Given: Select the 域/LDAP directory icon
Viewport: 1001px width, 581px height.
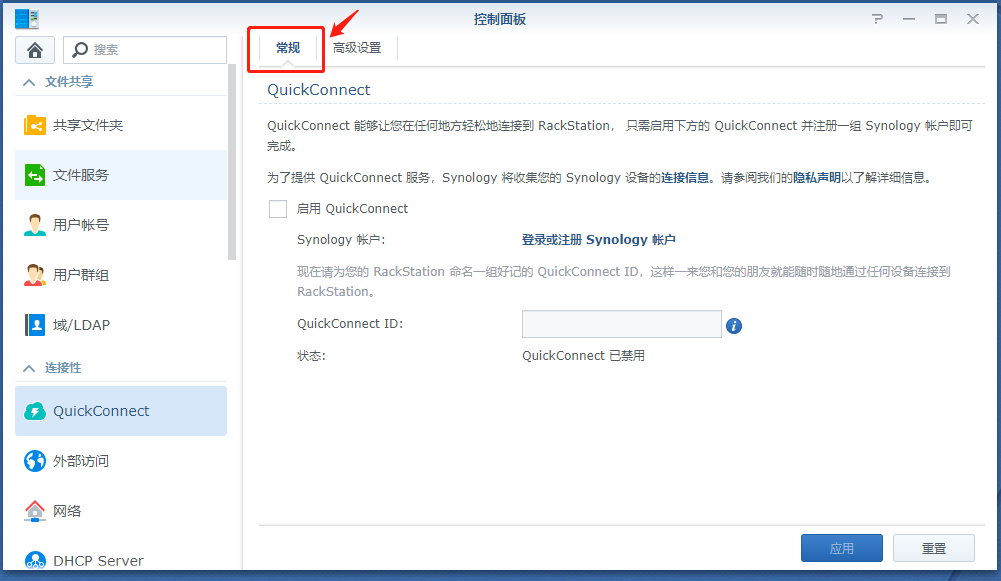Looking at the screenshot, I should tap(35, 325).
